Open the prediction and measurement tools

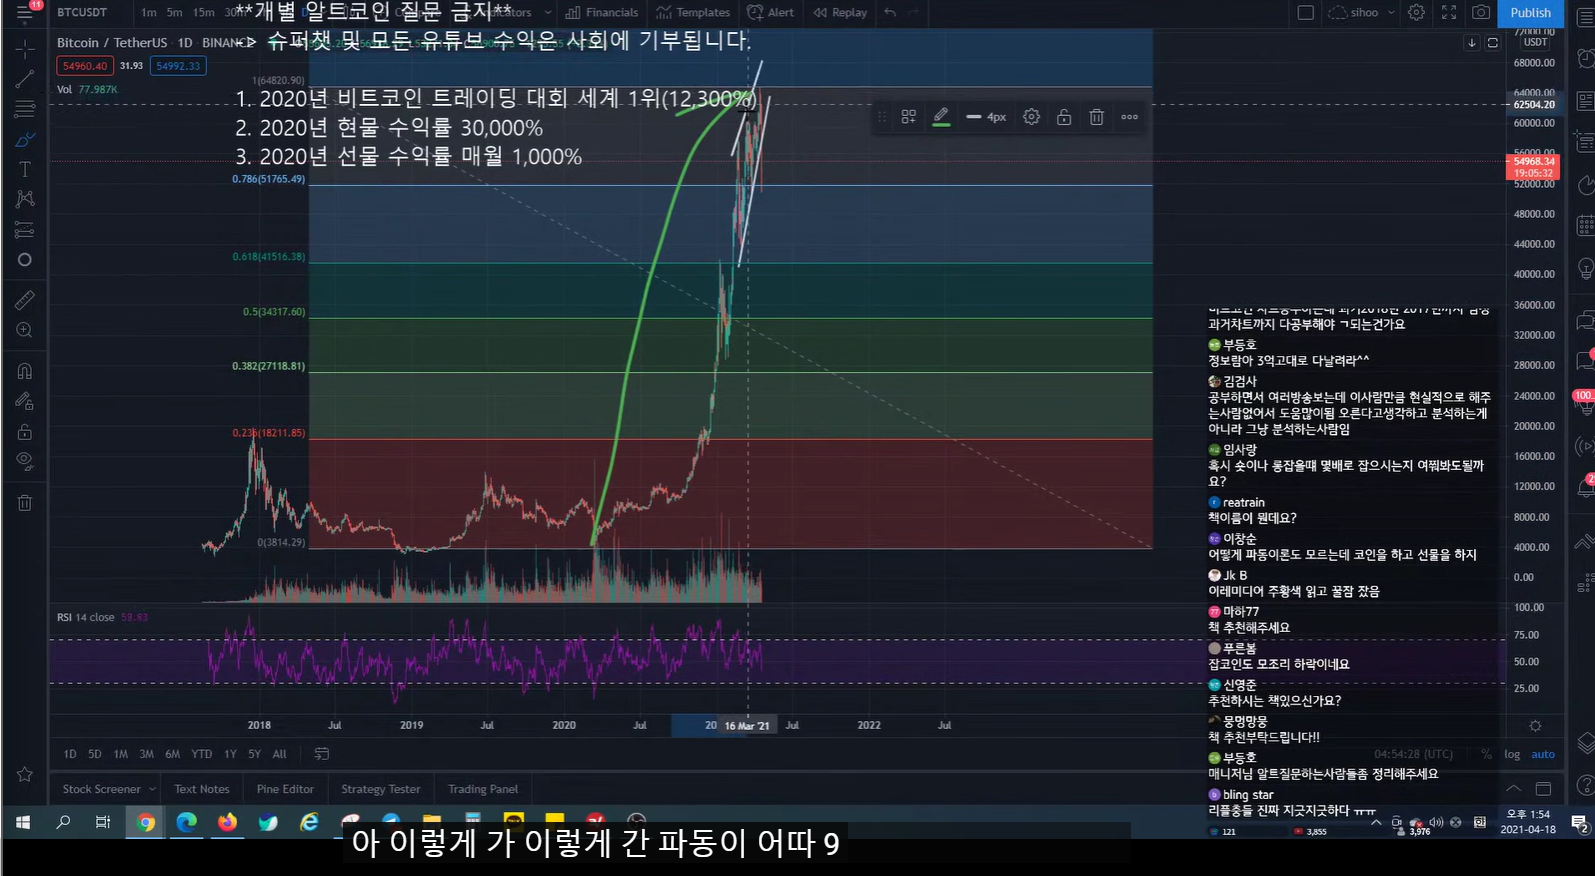point(25,230)
